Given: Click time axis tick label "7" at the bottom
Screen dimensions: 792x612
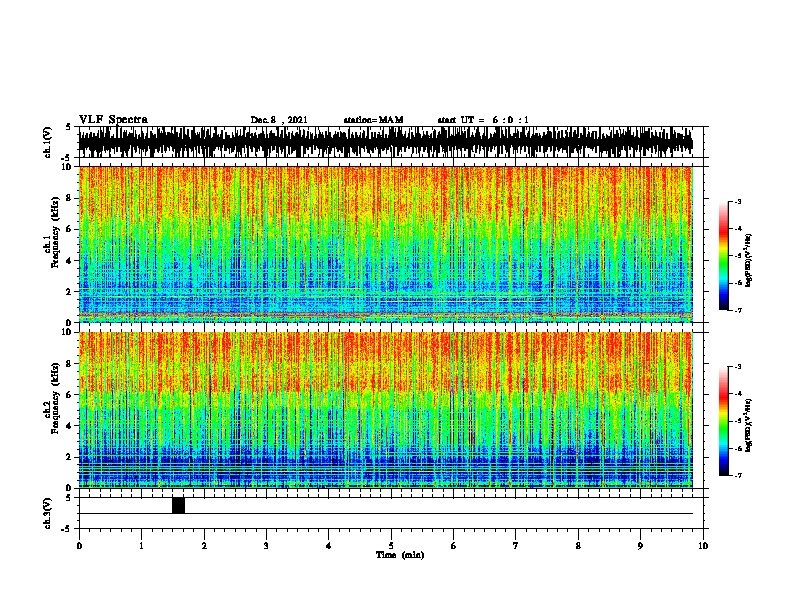Looking at the screenshot, I should tap(516, 546).
